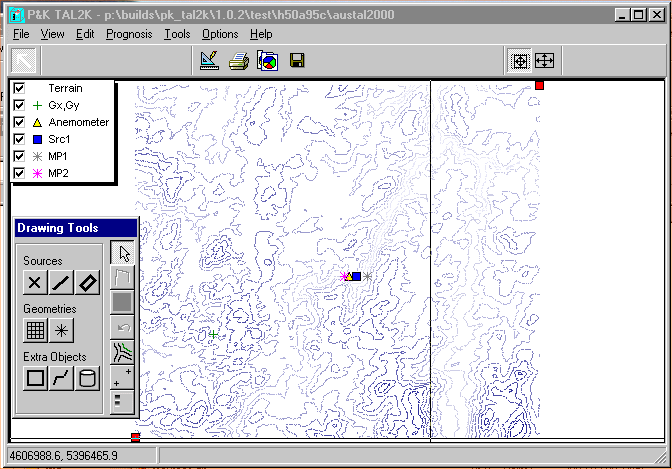Image resolution: width=672 pixels, height=469 pixels.
Task: Select the grid geometry tool
Action: [35, 330]
